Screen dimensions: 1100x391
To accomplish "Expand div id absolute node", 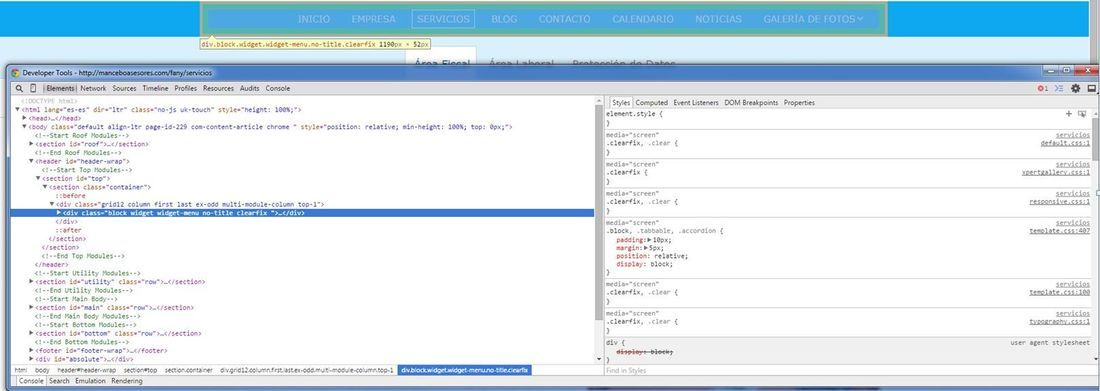I will click(x=32, y=359).
